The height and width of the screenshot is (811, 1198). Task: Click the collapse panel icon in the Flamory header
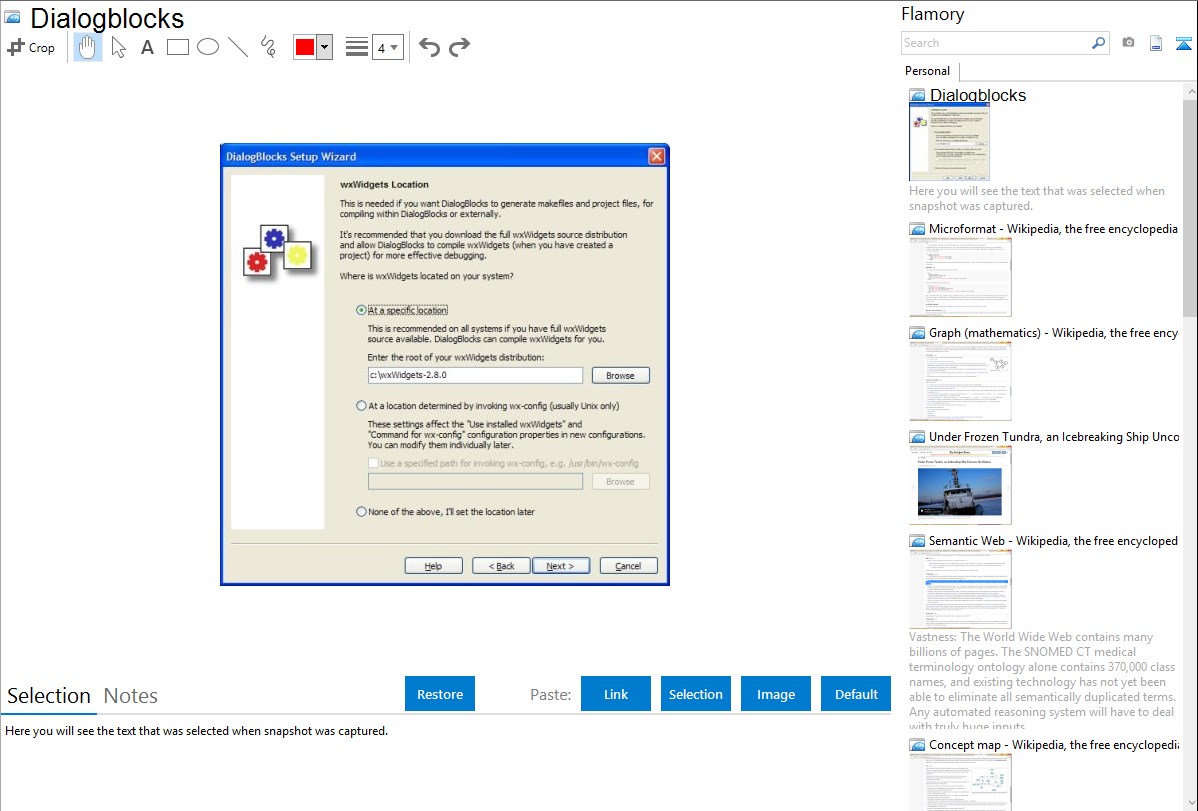pos(1183,43)
